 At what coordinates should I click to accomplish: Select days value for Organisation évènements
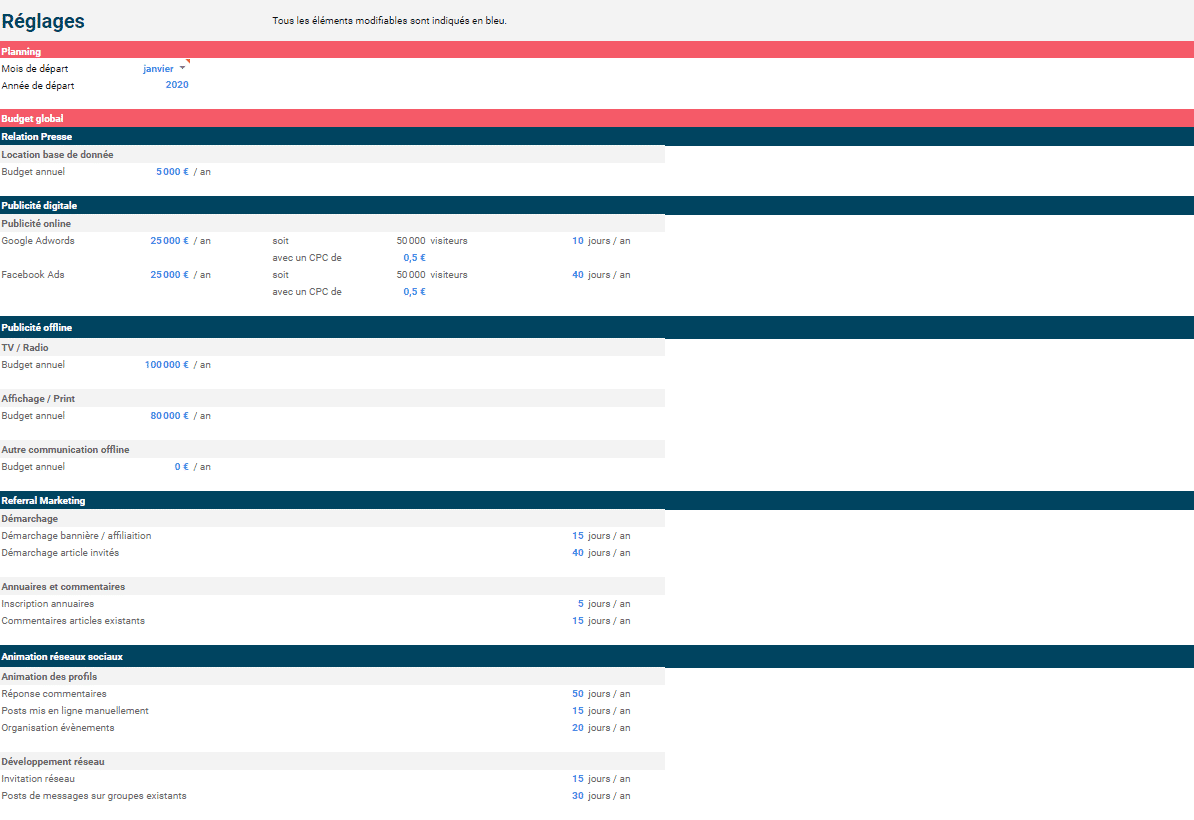coord(577,728)
